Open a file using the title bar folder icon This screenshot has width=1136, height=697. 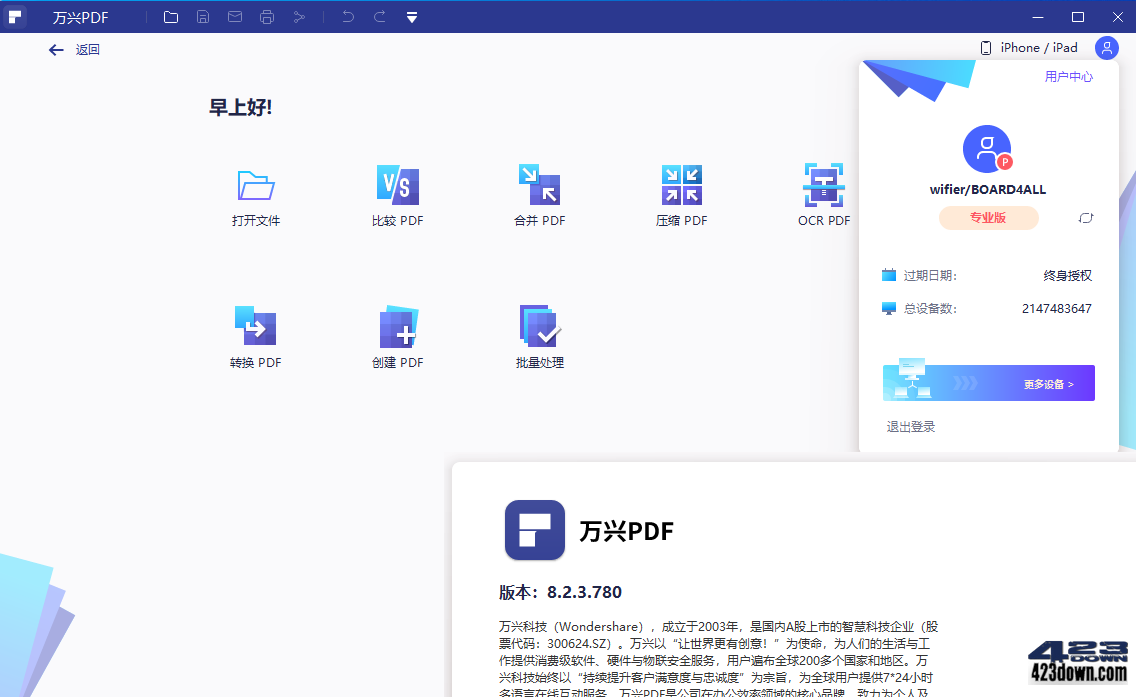click(171, 17)
